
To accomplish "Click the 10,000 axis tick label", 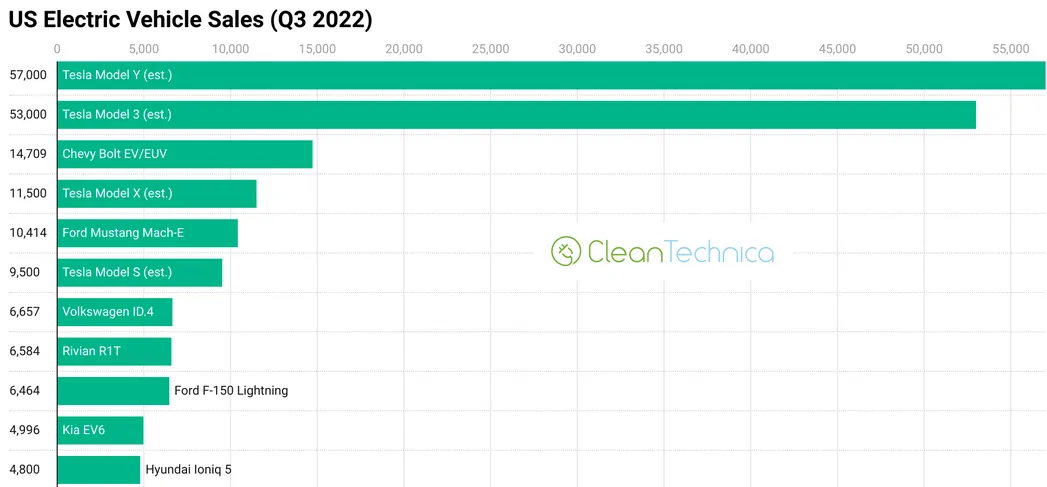I will pyautogui.click(x=230, y=49).
